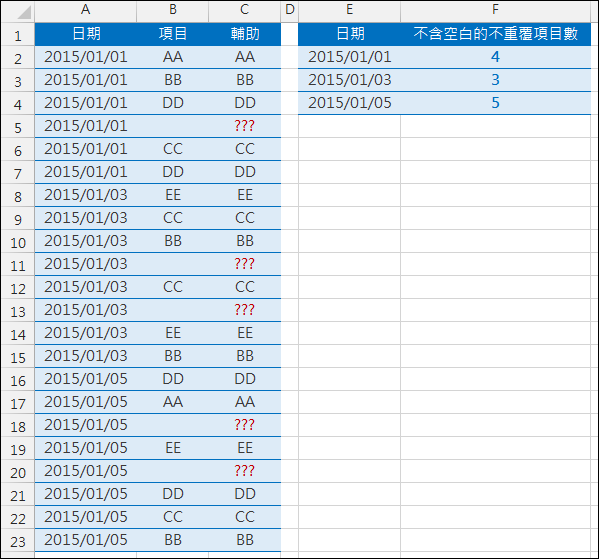The image size is (599, 559).
Task: Select column E header
Action: (349, 10)
